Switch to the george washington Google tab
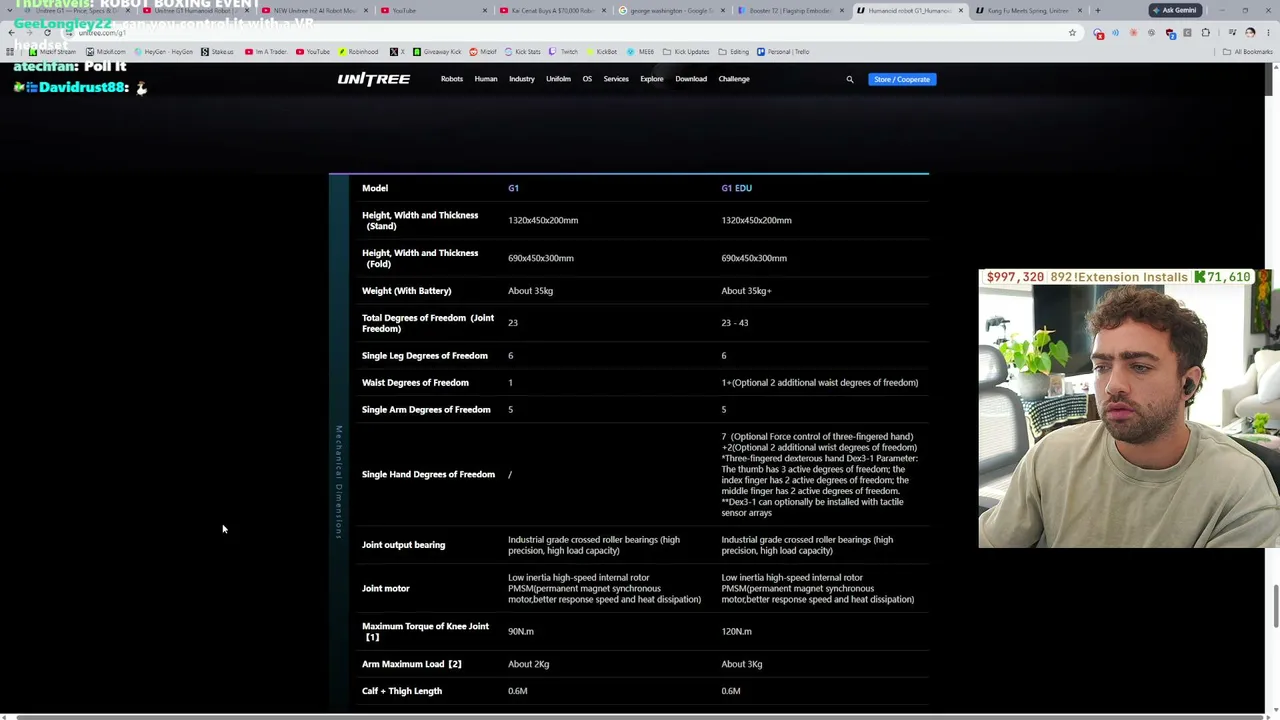 pyautogui.click(x=671, y=10)
